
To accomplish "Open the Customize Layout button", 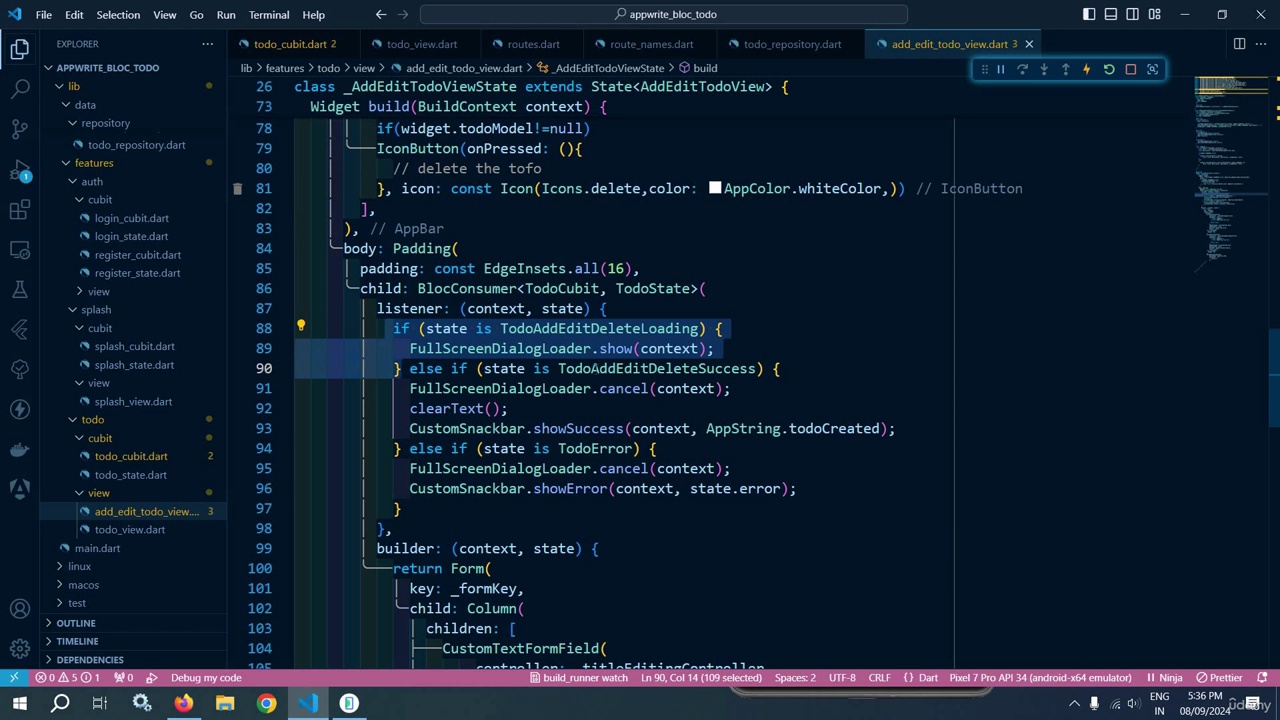I will click(1155, 14).
